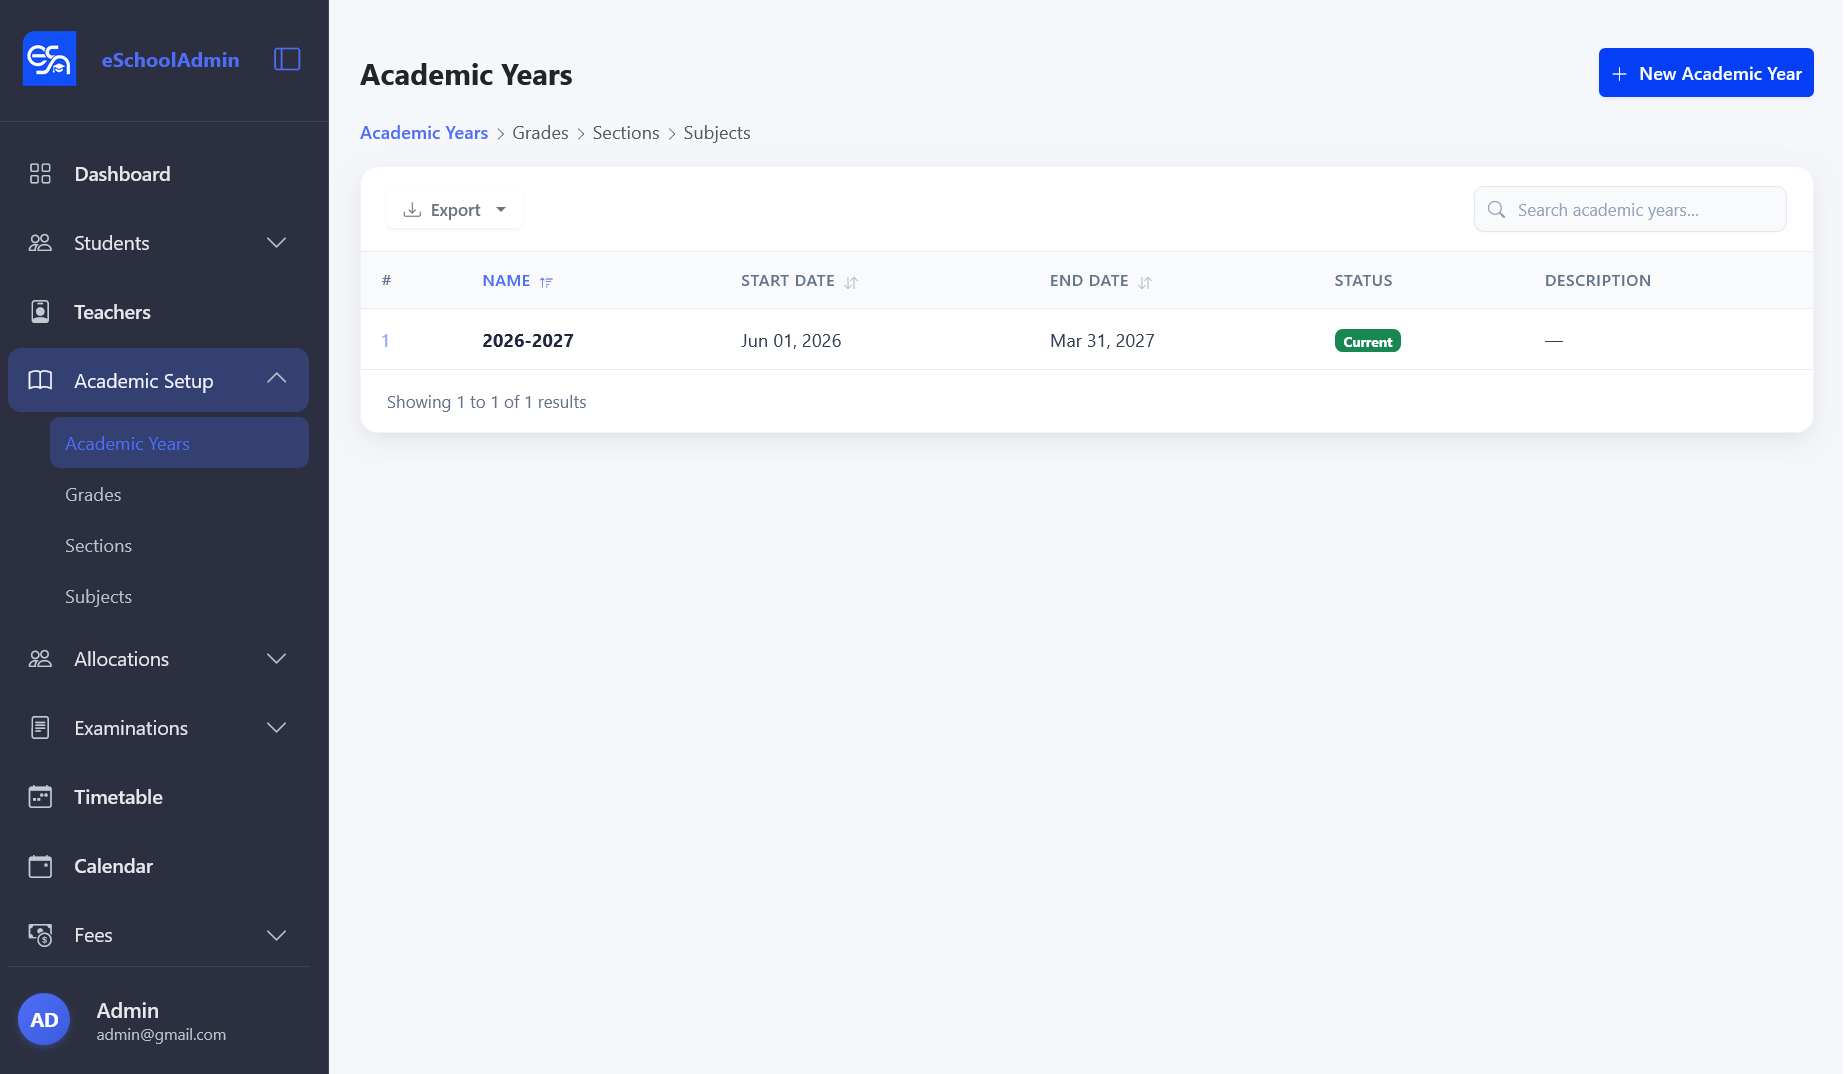Click the search magnifier icon
This screenshot has height=1074, width=1844.
[x=1496, y=209]
